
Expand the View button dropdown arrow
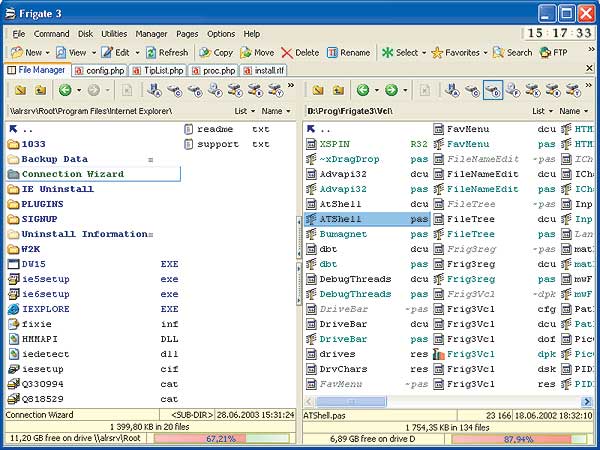[93, 53]
